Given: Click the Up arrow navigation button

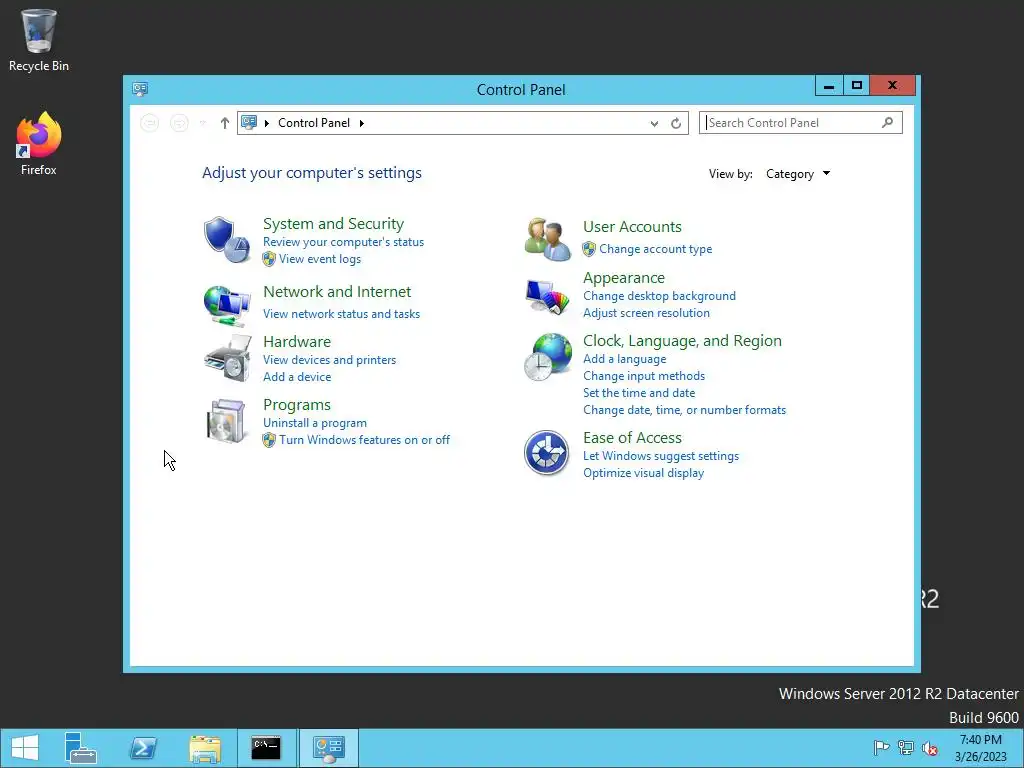Looking at the screenshot, I should coord(225,123).
